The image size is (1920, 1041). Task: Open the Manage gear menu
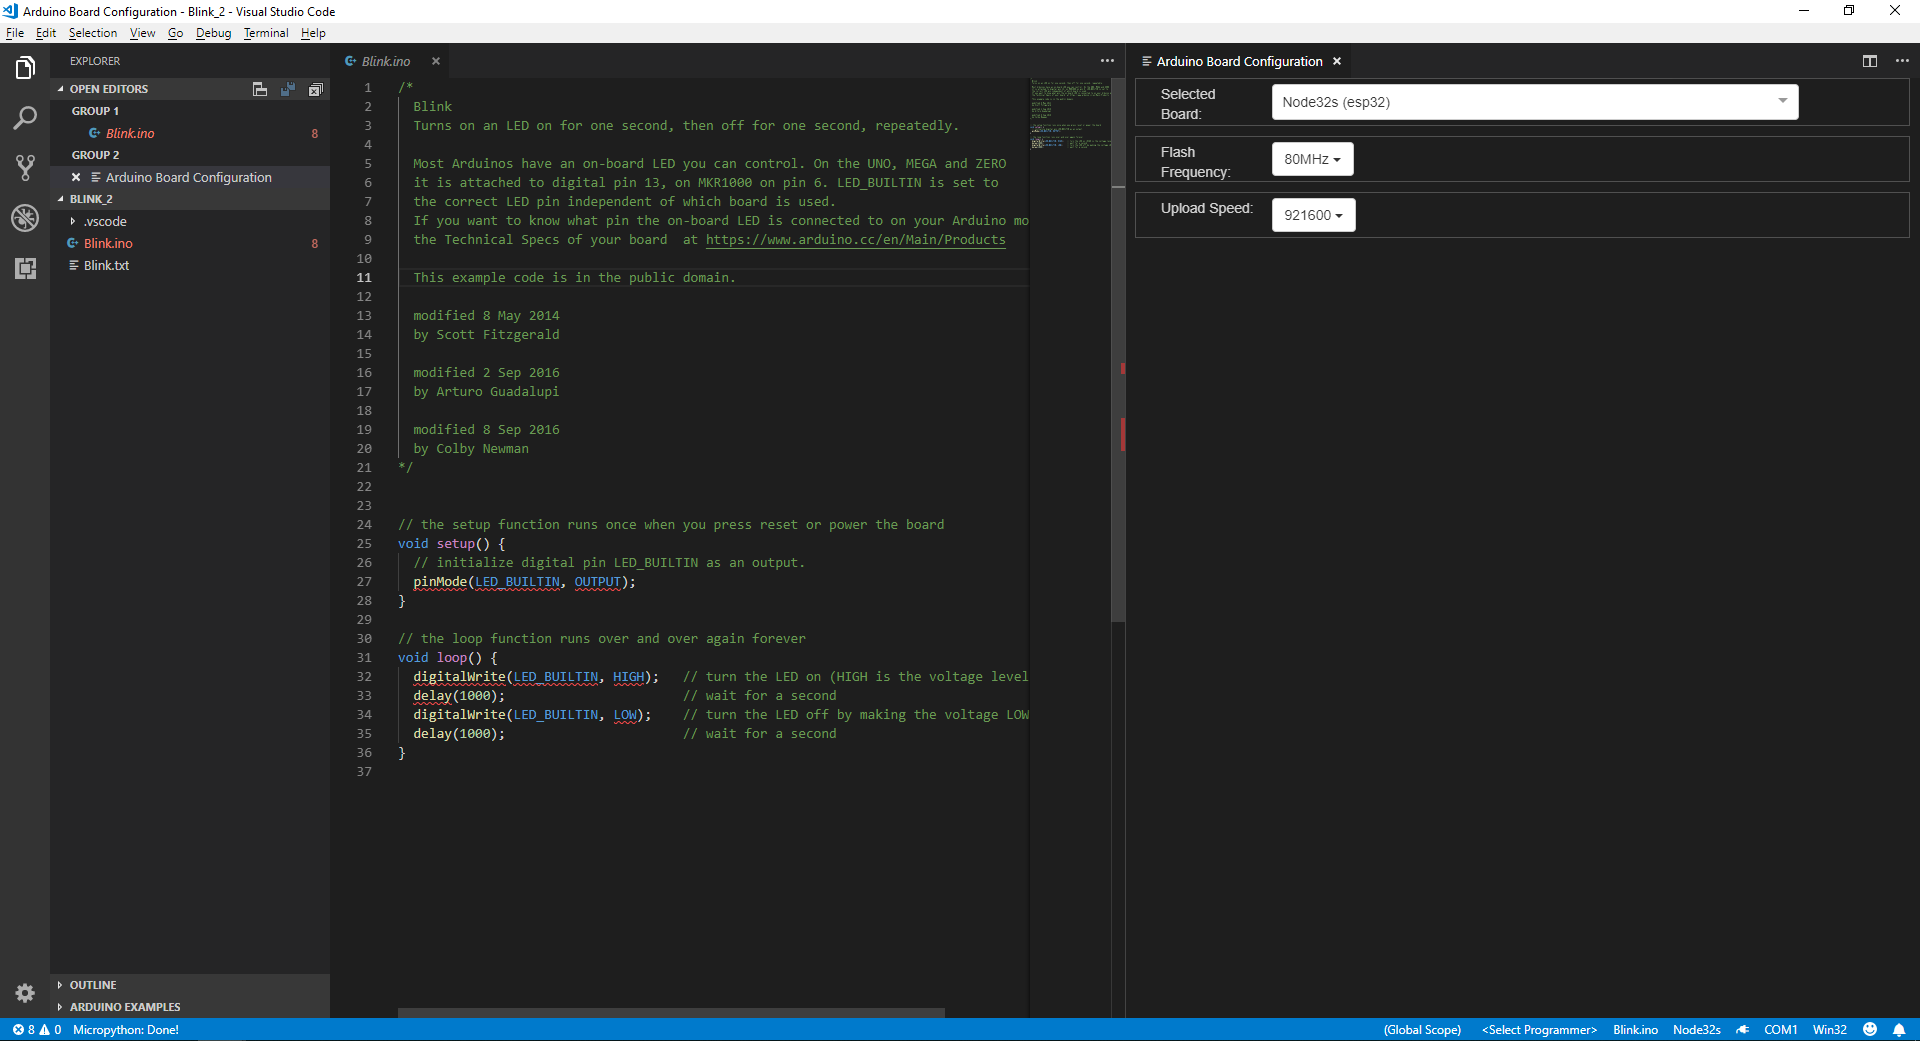click(x=25, y=993)
